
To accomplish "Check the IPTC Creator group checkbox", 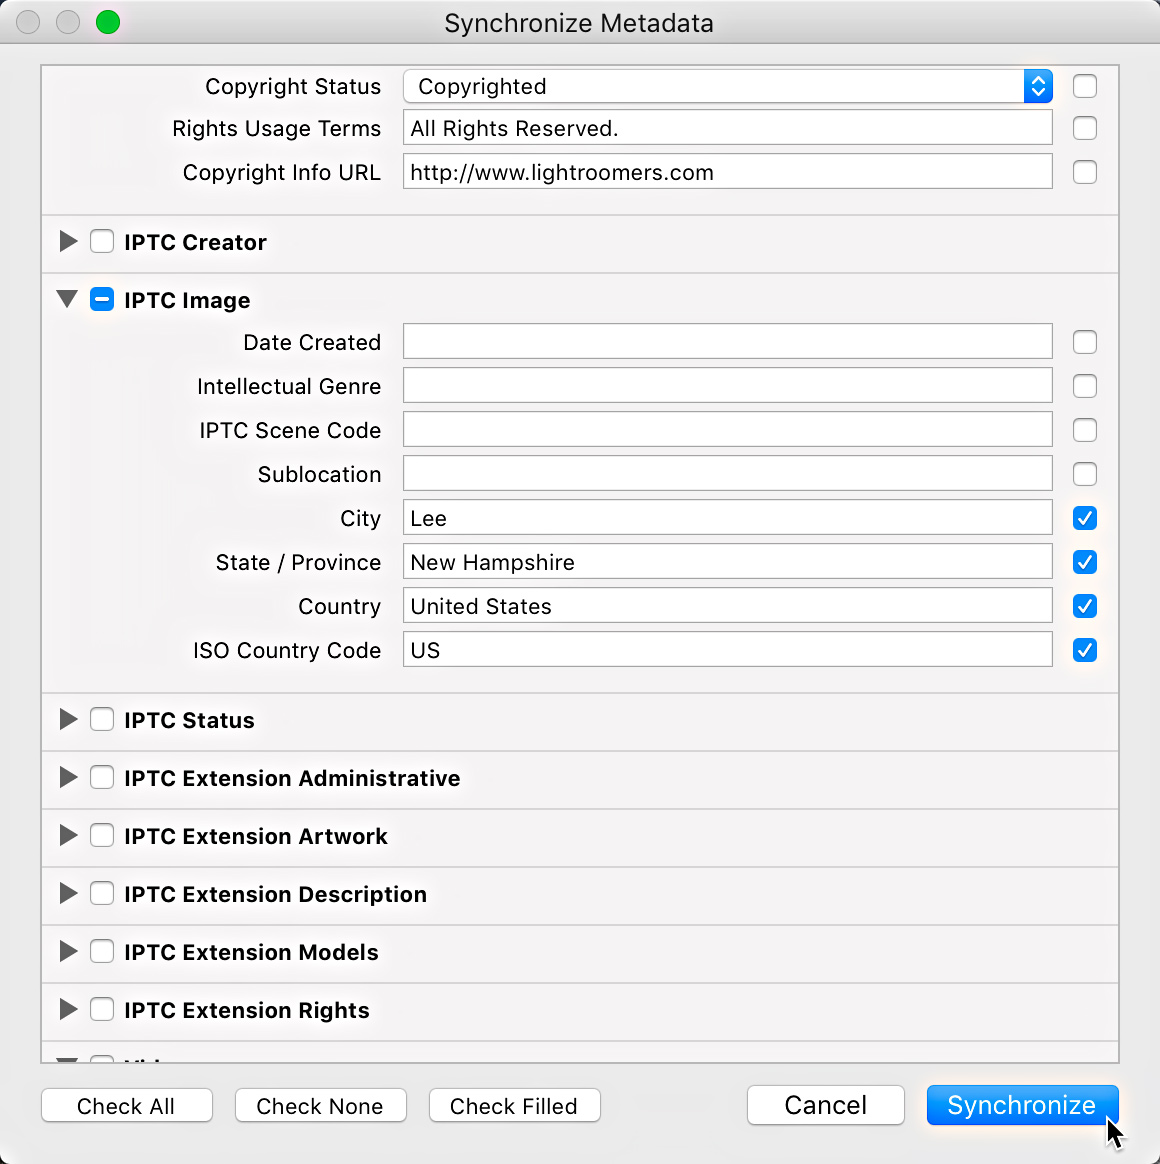I will tap(102, 242).
